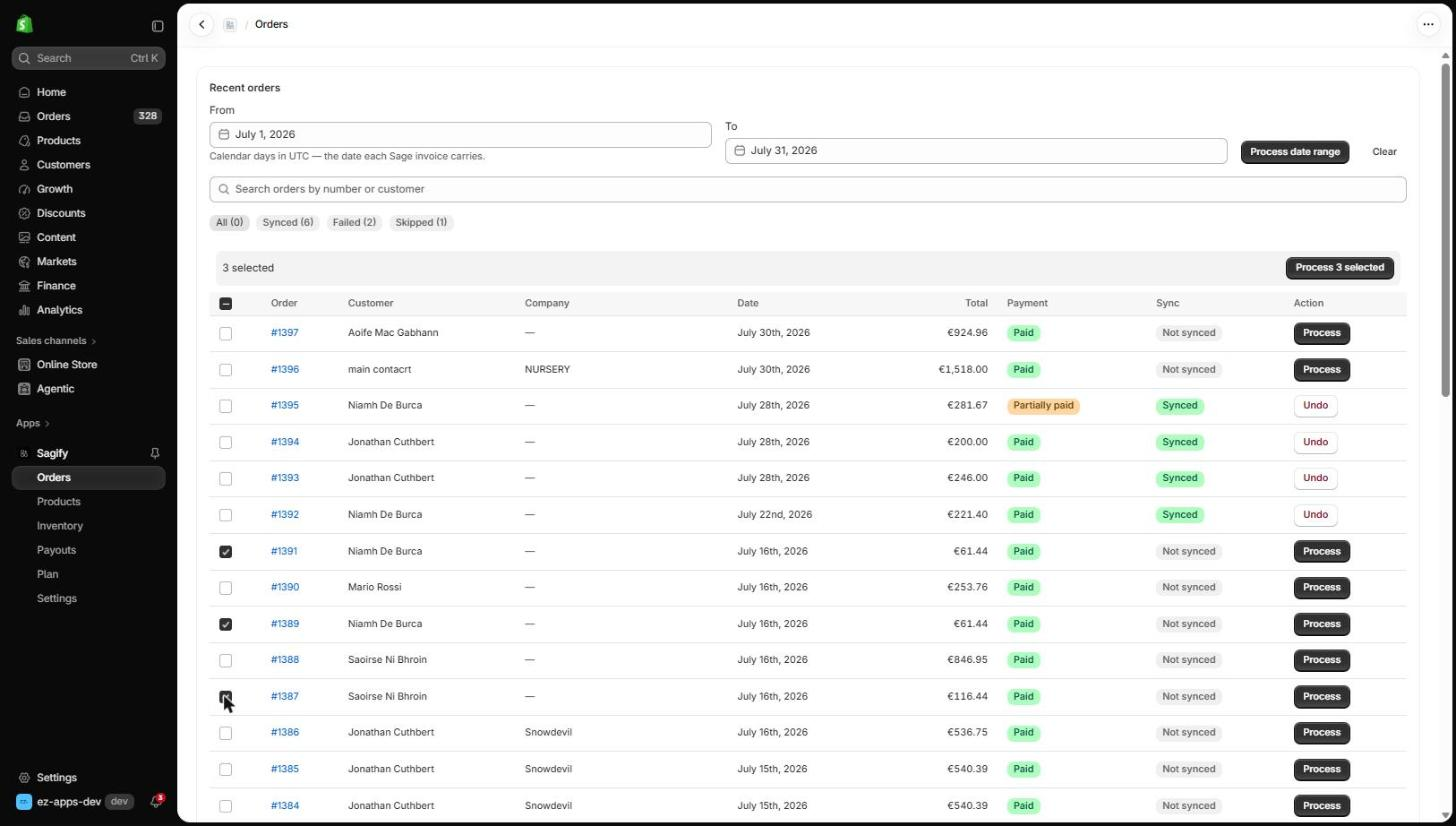
Task: Open the Agentic channel icon
Action: [25, 389]
